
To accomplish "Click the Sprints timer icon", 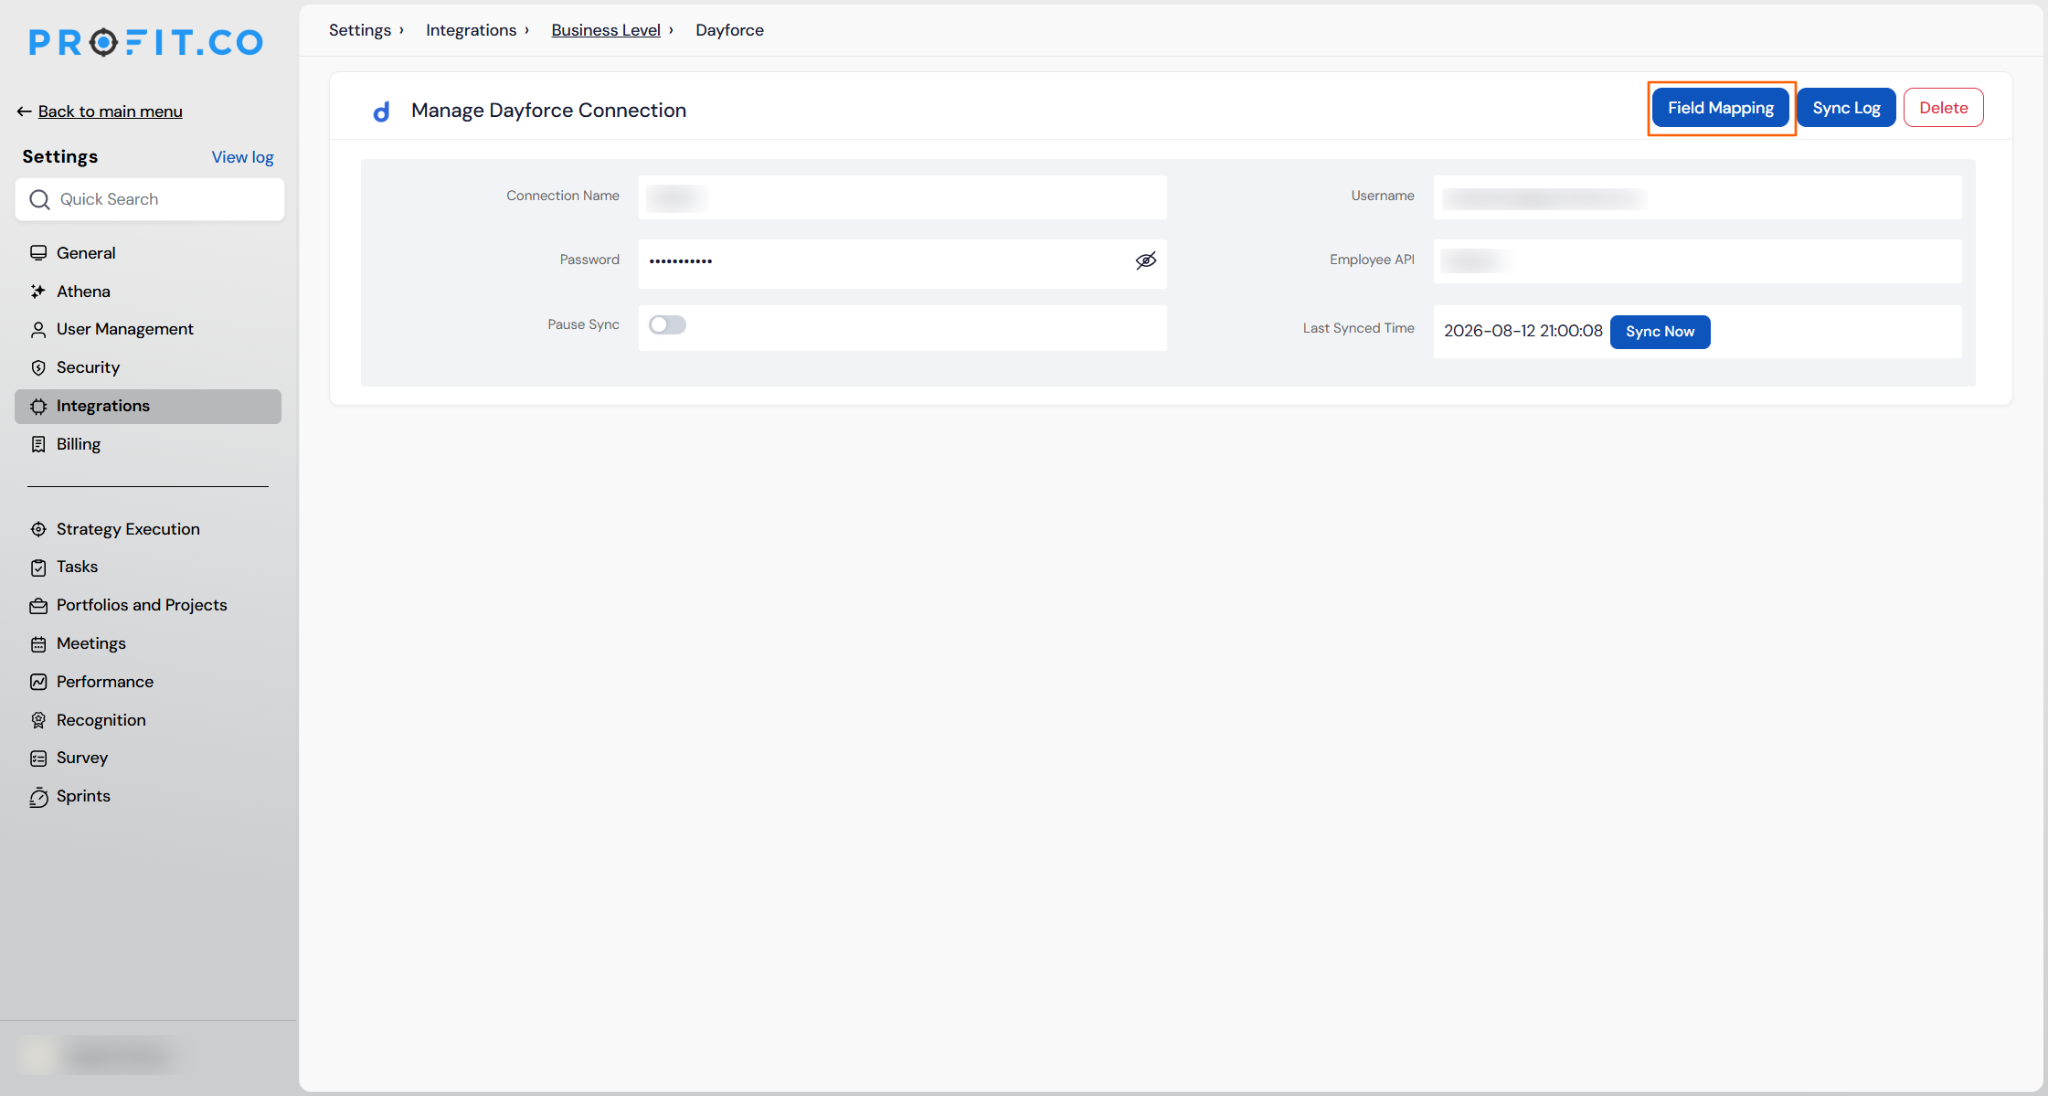I will pyautogui.click(x=38, y=797).
